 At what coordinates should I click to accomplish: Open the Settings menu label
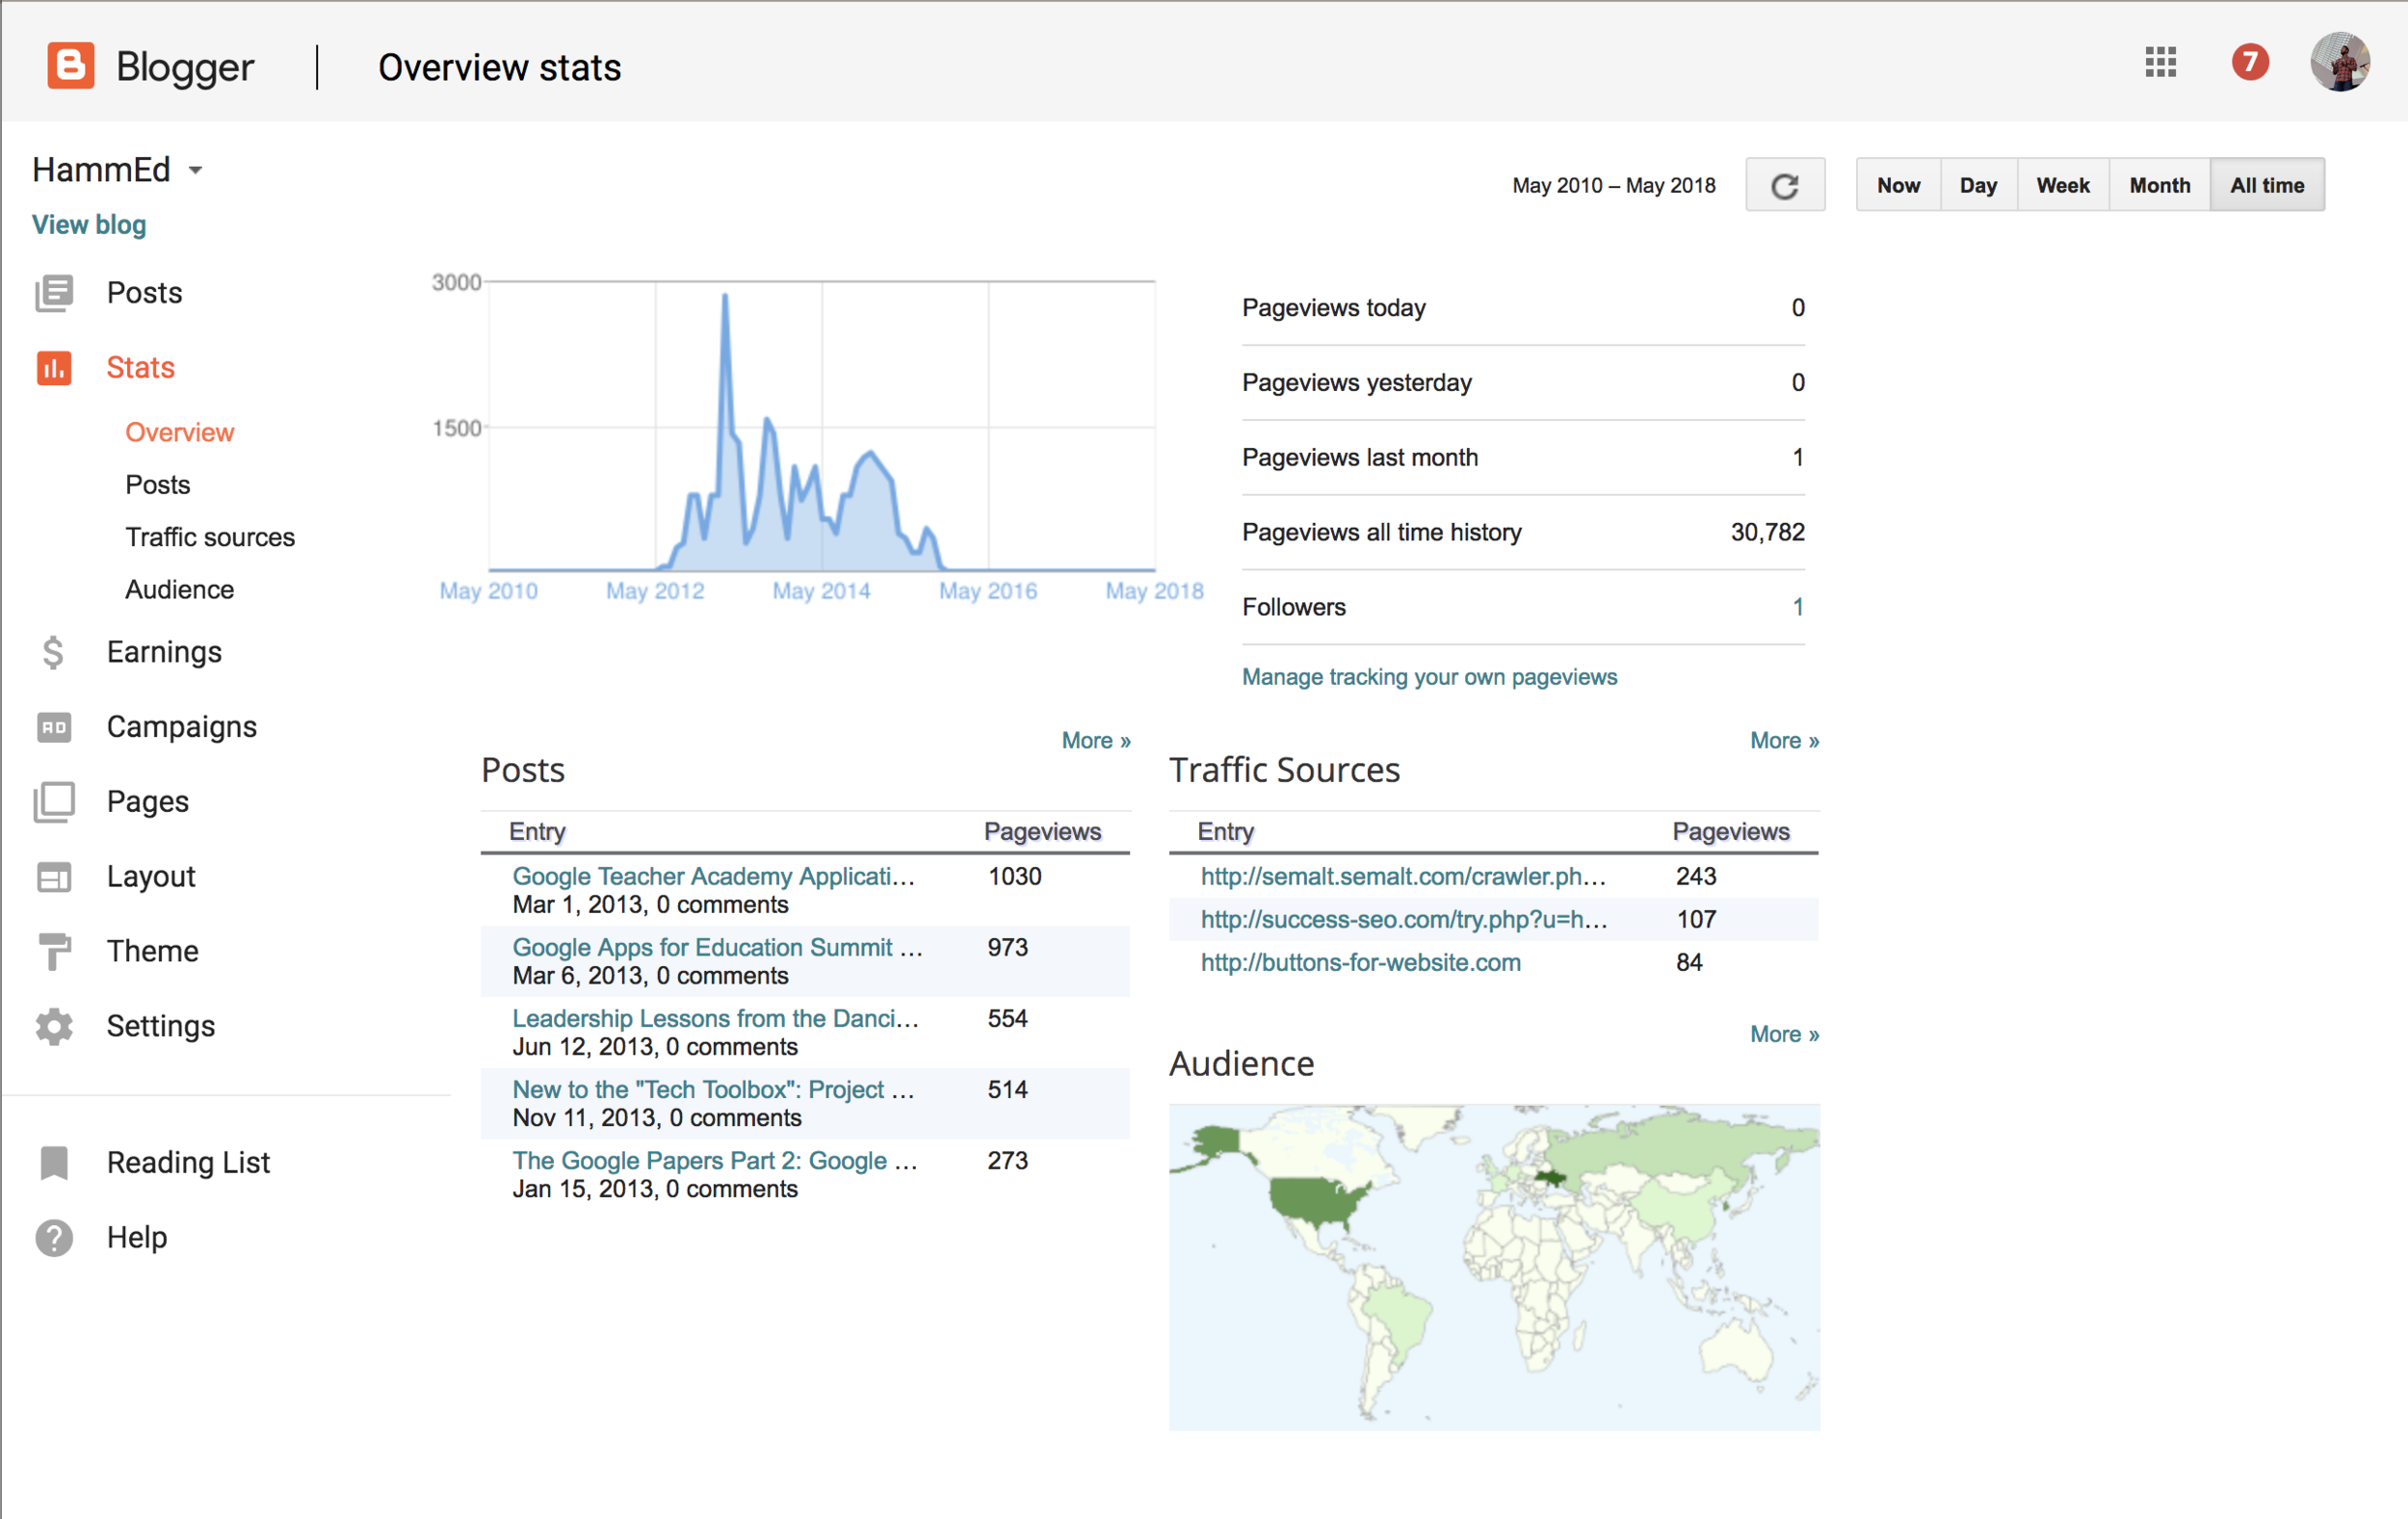161,1026
